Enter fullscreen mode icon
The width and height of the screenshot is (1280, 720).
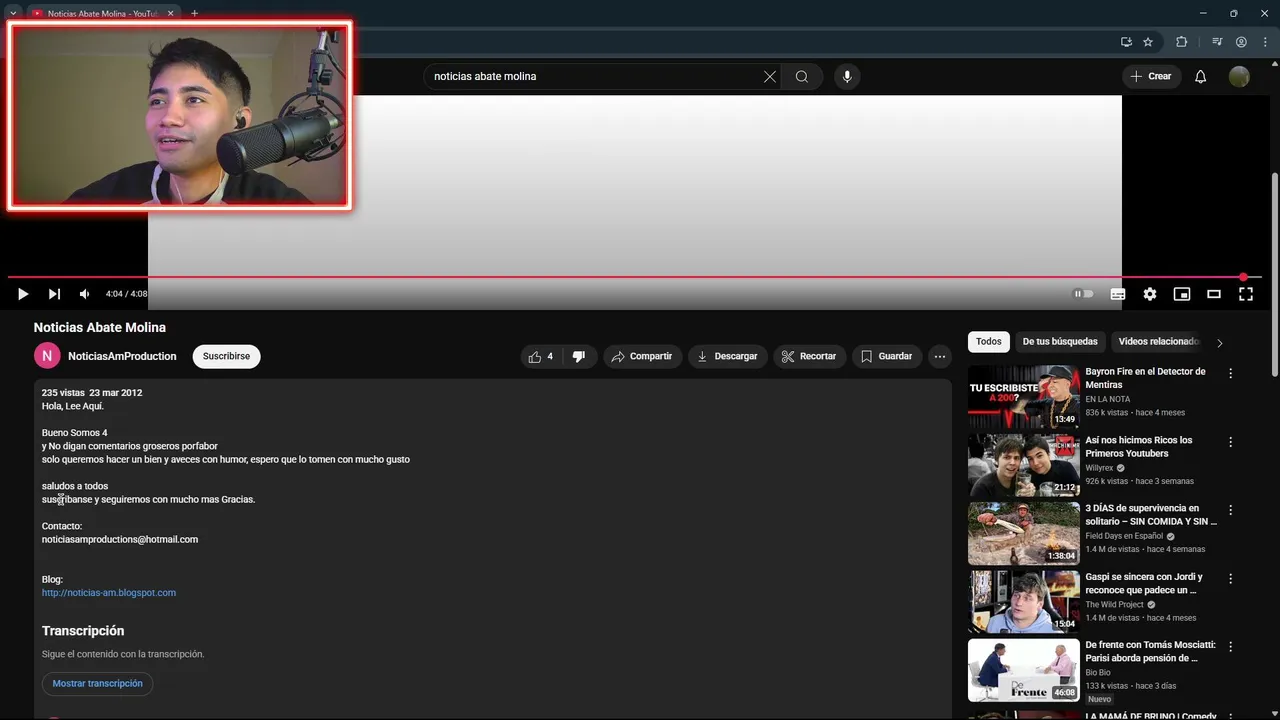(1246, 294)
